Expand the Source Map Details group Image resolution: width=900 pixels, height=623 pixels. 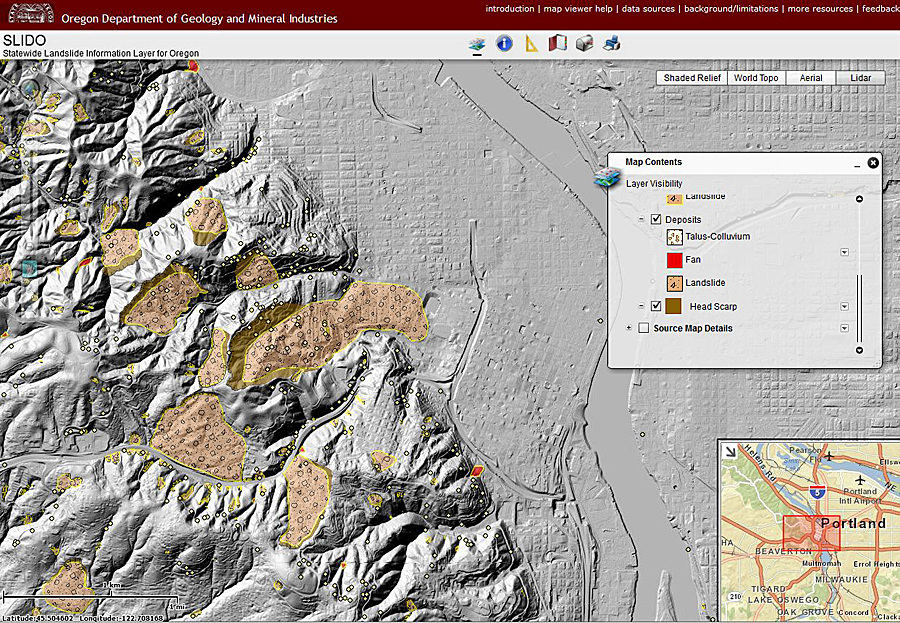pyautogui.click(x=627, y=328)
